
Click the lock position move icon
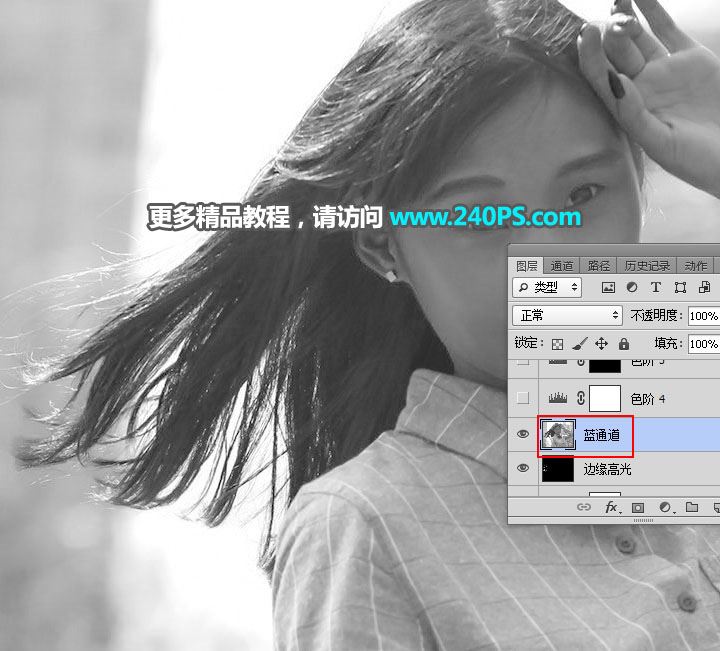[x=602, y=343]
